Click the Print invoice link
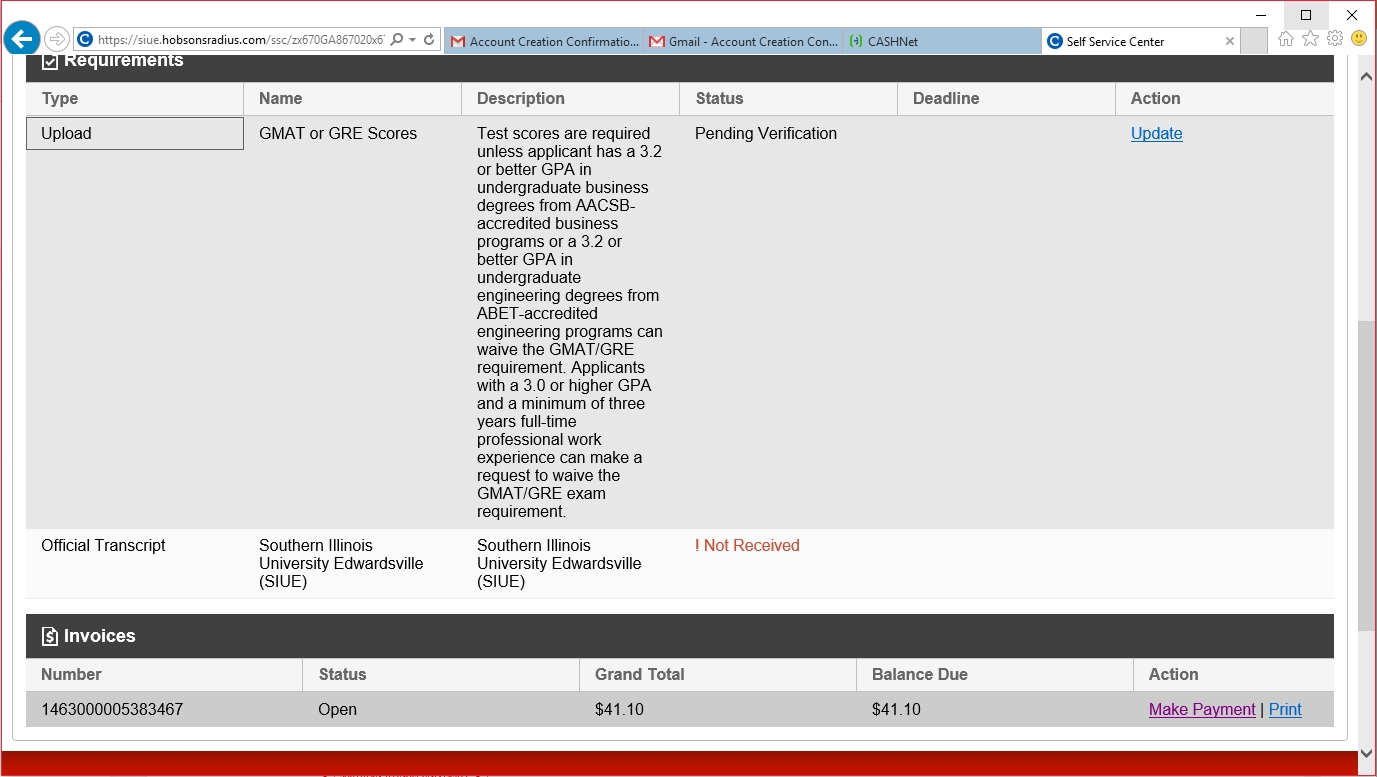 point(1285,710)
